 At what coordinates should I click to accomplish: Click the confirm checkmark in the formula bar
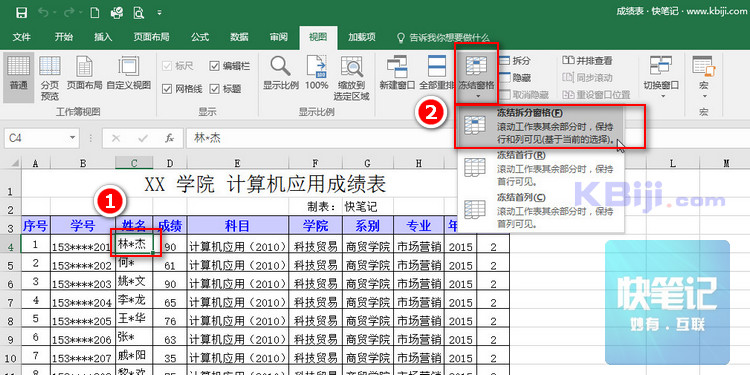click(143, 138)
